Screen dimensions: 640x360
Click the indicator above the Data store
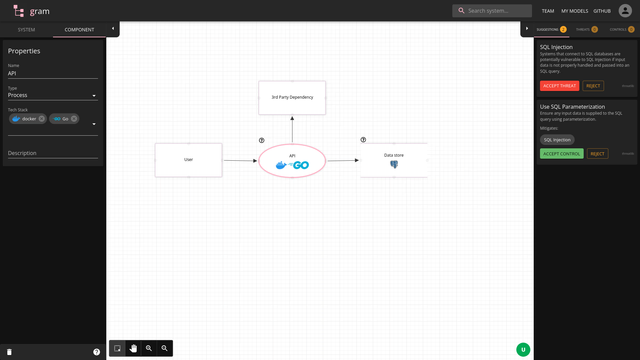click(x=363, y=140)
